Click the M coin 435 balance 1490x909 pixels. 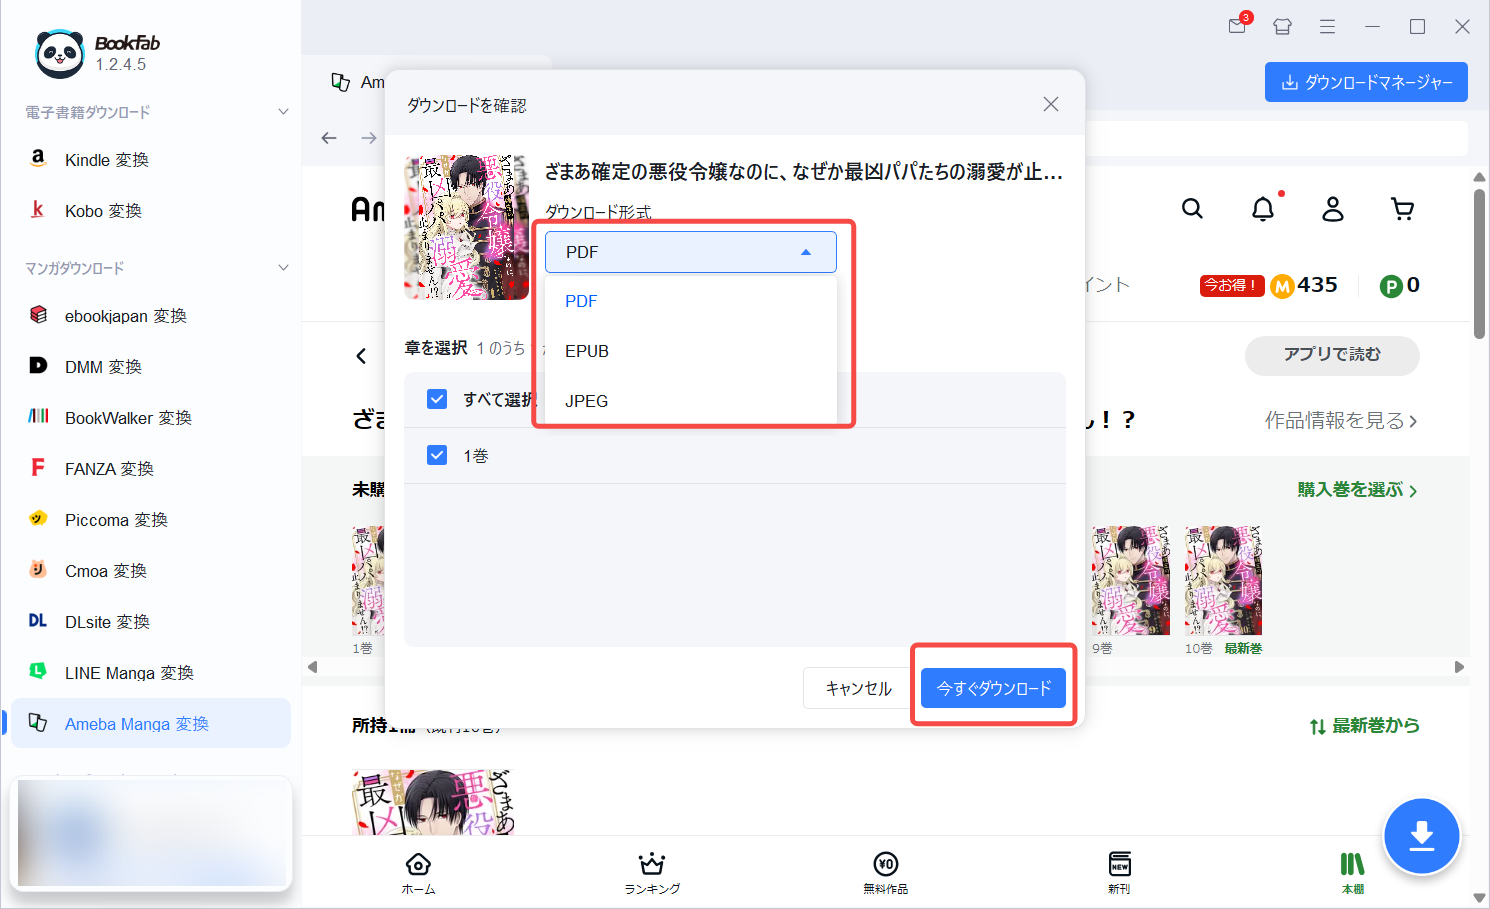coord(1304,286)
